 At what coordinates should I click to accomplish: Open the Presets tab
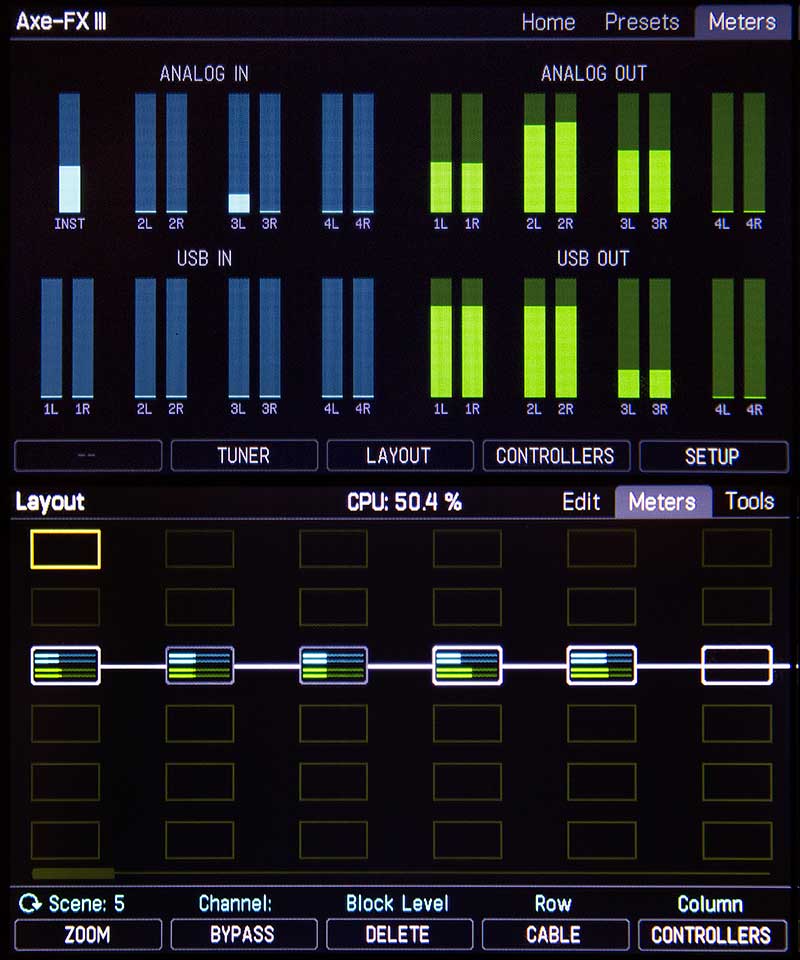point(641,22)
